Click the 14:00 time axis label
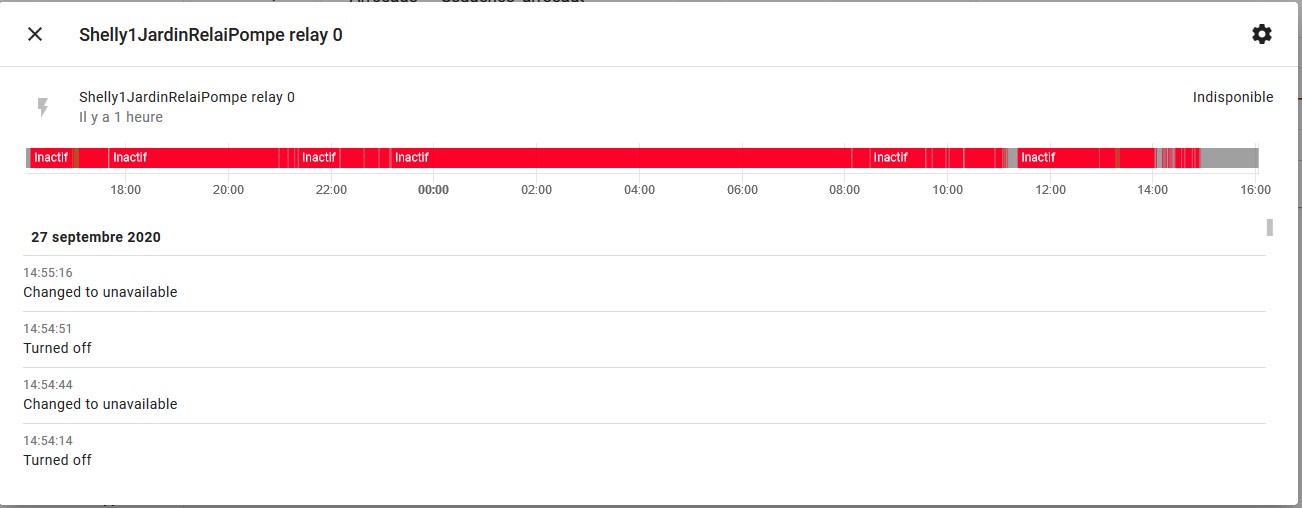1302x508 pixels. click(x=1153, y=190)
